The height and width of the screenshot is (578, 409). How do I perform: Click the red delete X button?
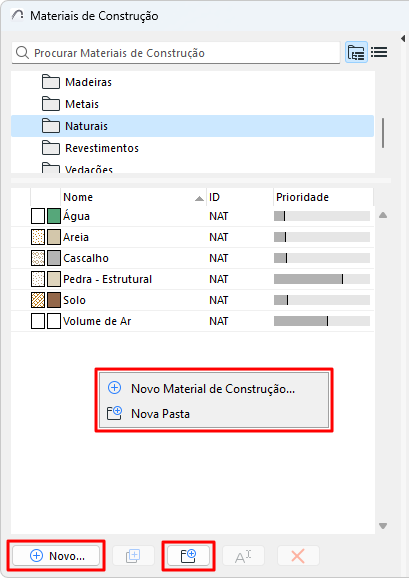pyautogui.click(x=298, y=556)
